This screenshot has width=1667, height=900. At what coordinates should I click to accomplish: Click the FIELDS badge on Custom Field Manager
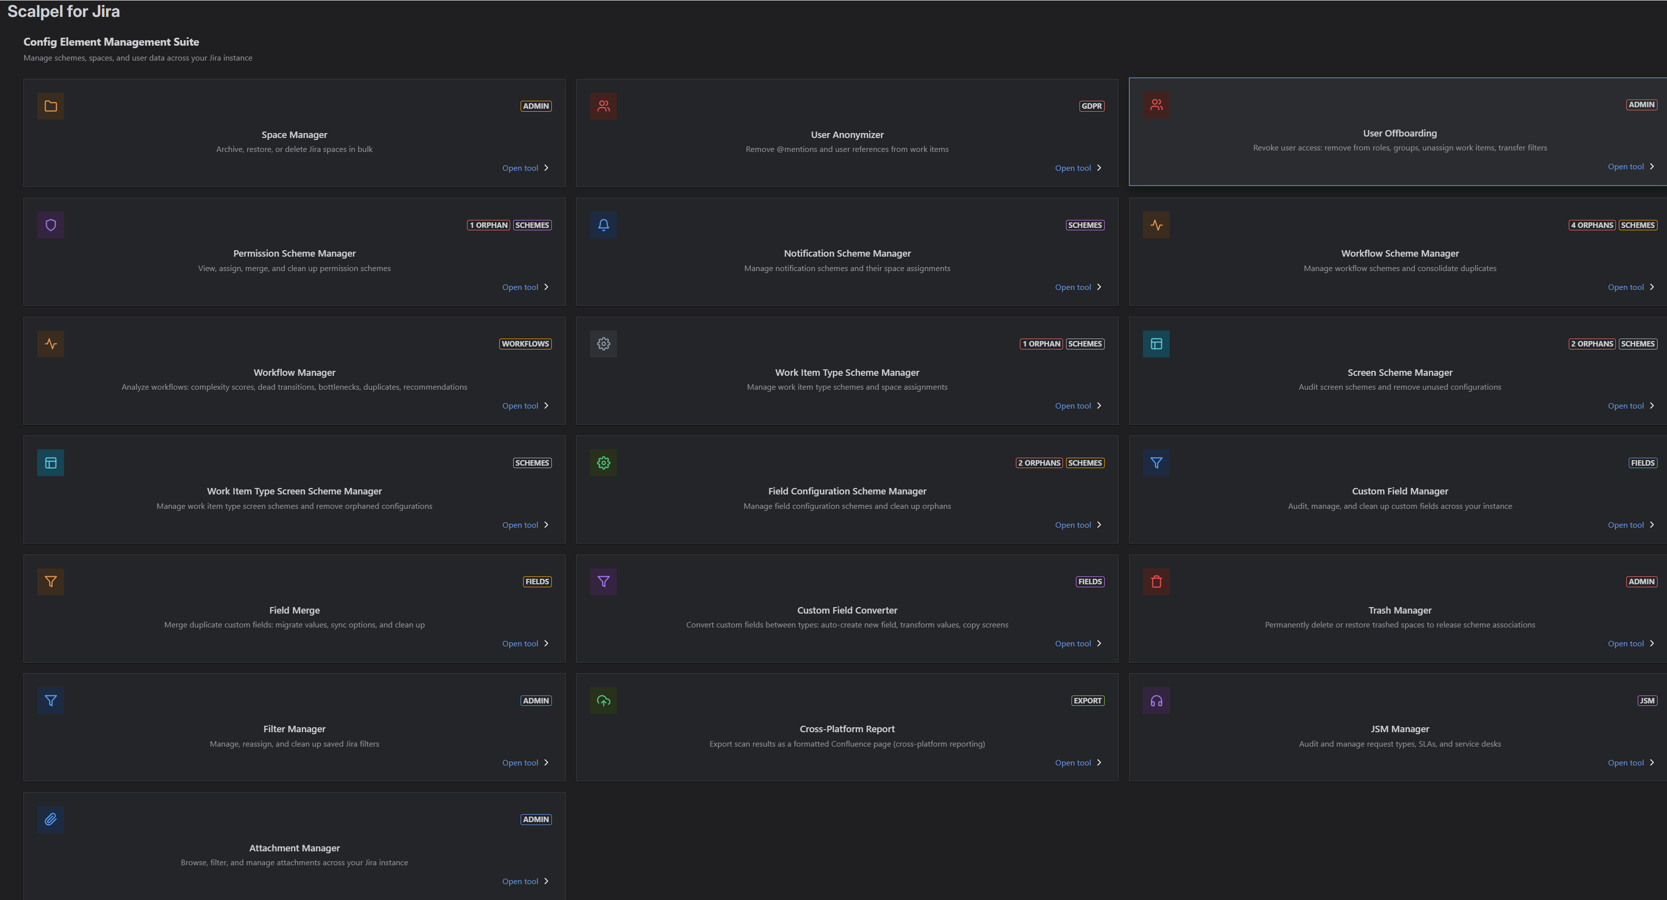1643,463
